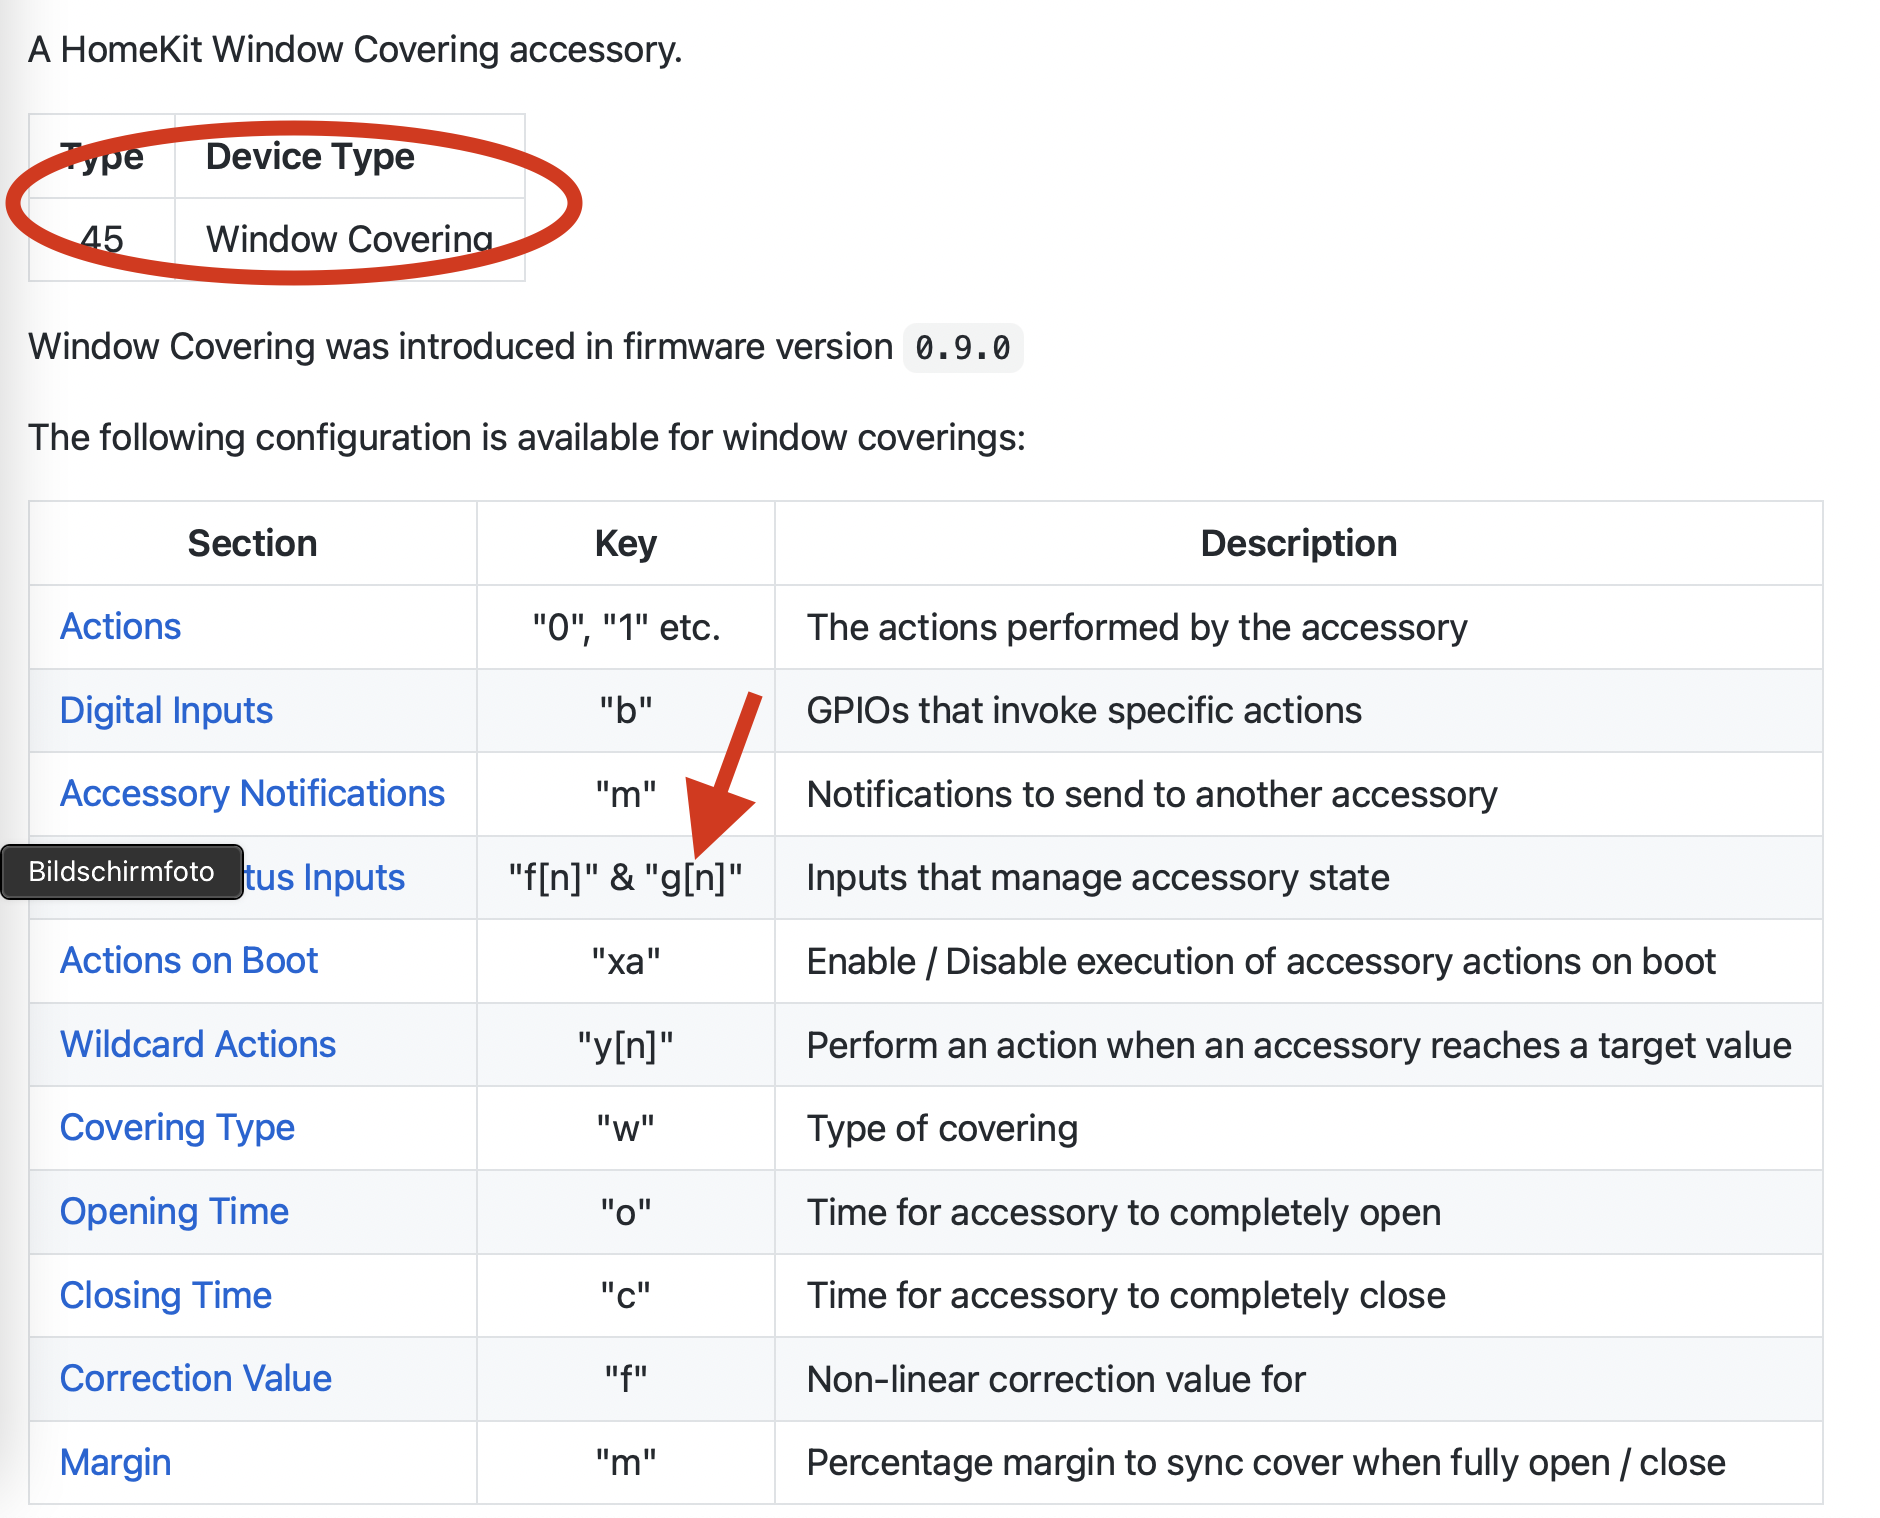Click the "Percentage margin to sync cover" description
Viewport: 1880px width, 1518px height.
click(1266, 1463)
